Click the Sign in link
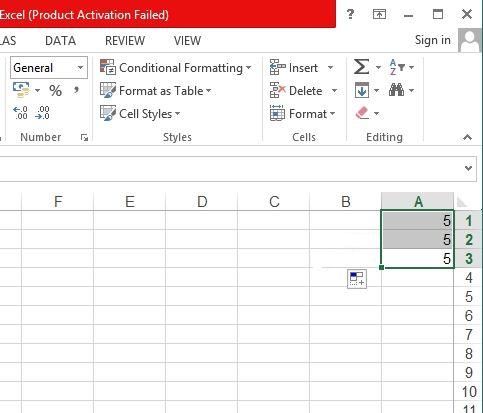 point(432,40)
